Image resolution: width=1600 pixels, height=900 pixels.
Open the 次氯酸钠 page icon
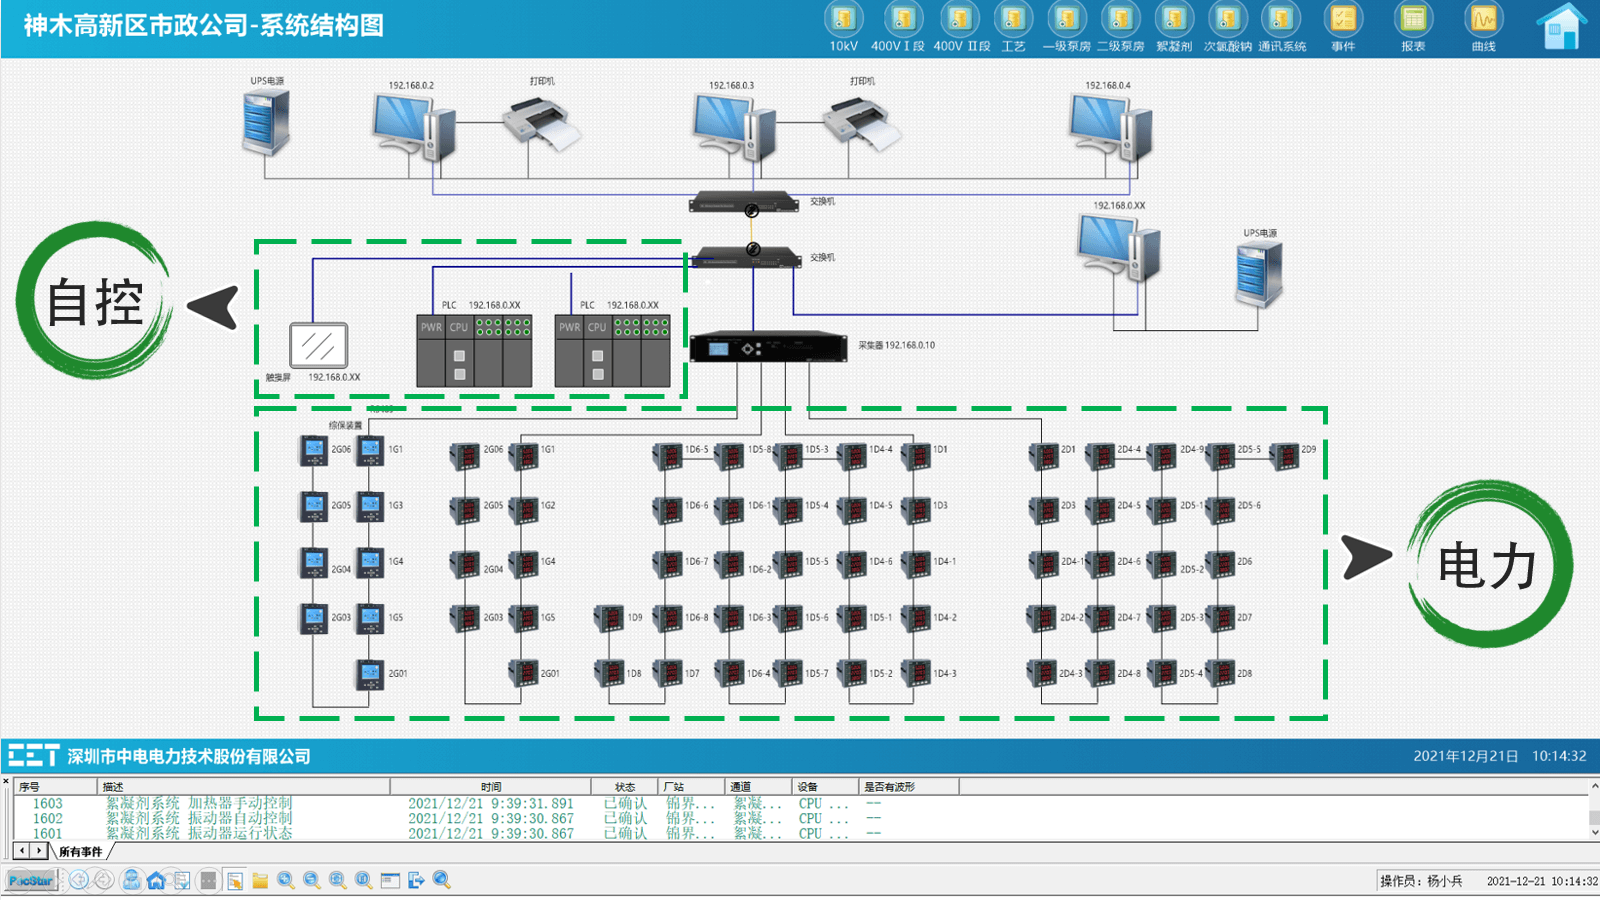pyautogui.click(x=1227, y=20)
